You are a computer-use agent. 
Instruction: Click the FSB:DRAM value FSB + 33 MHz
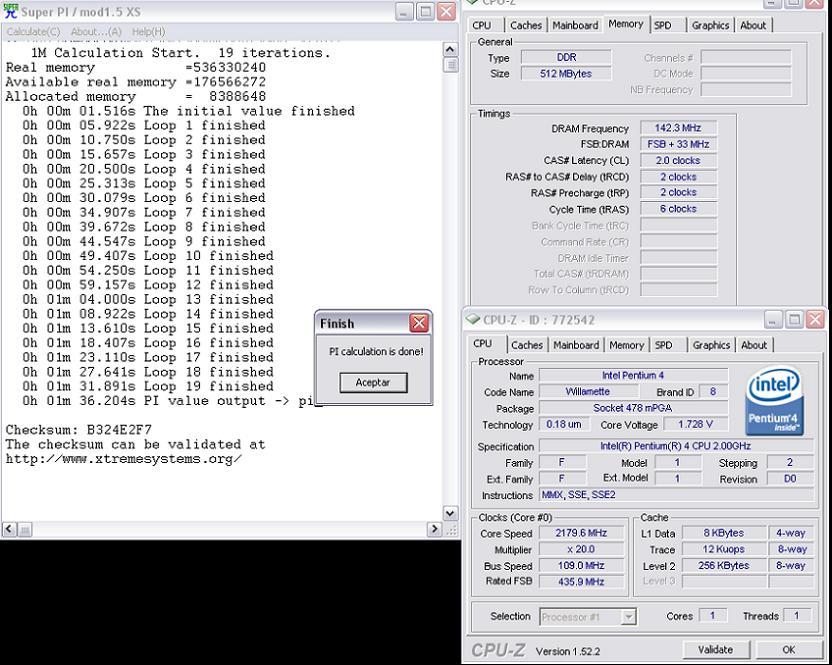678,144
